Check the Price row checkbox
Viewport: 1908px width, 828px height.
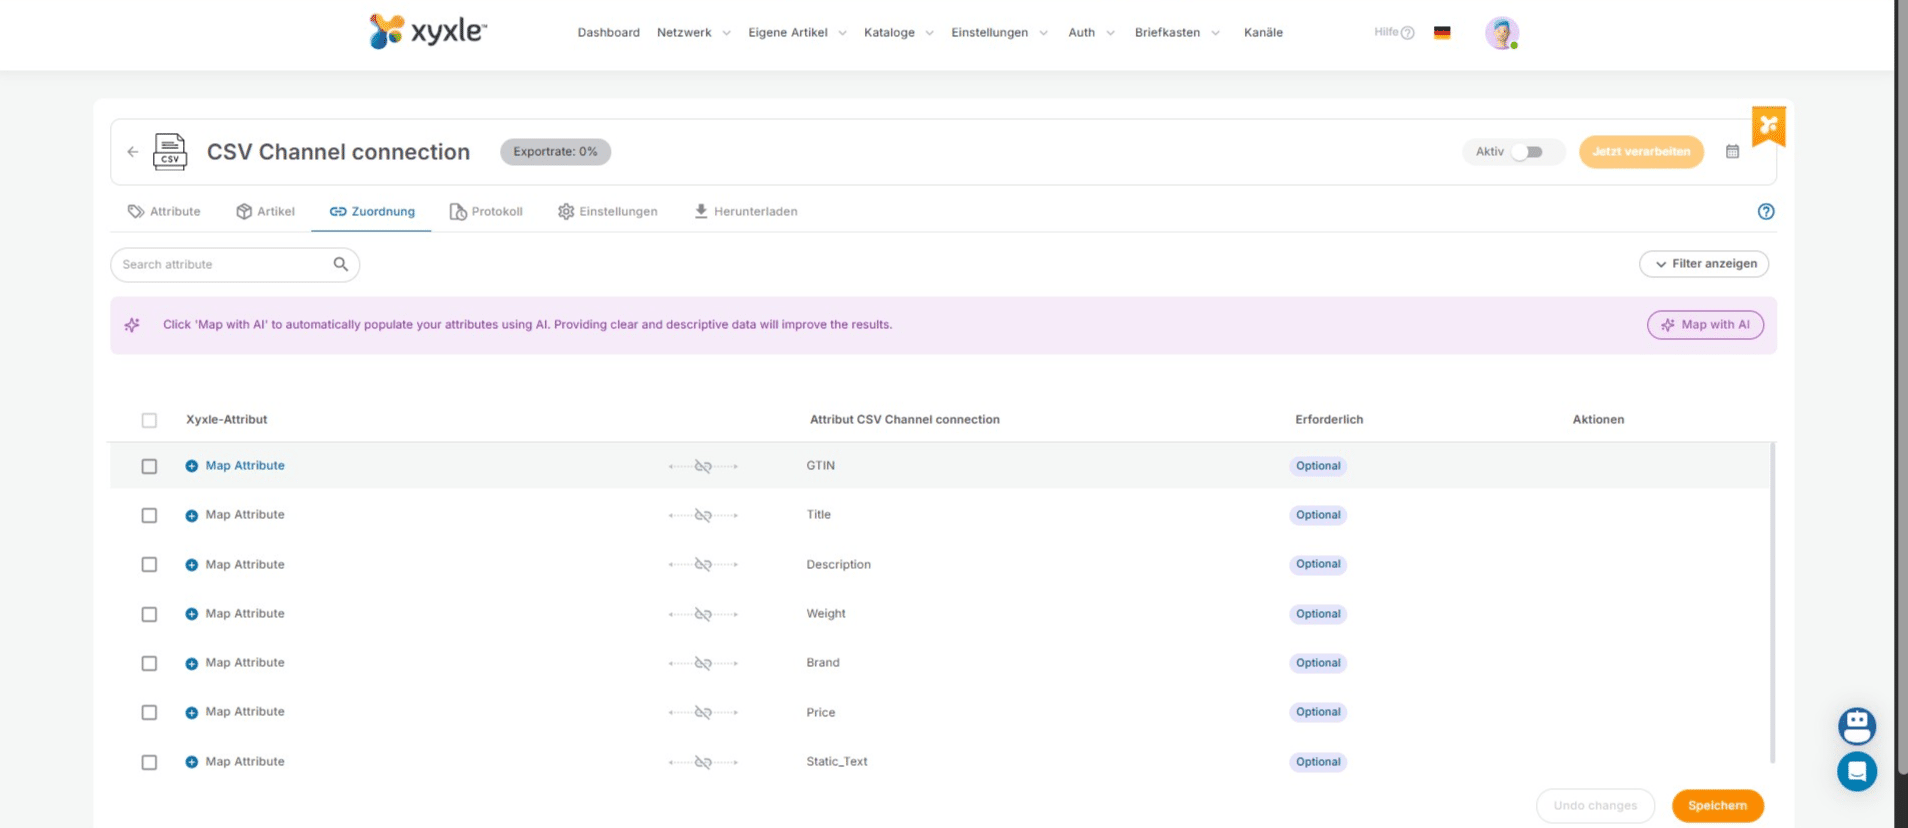click(149, 712)
